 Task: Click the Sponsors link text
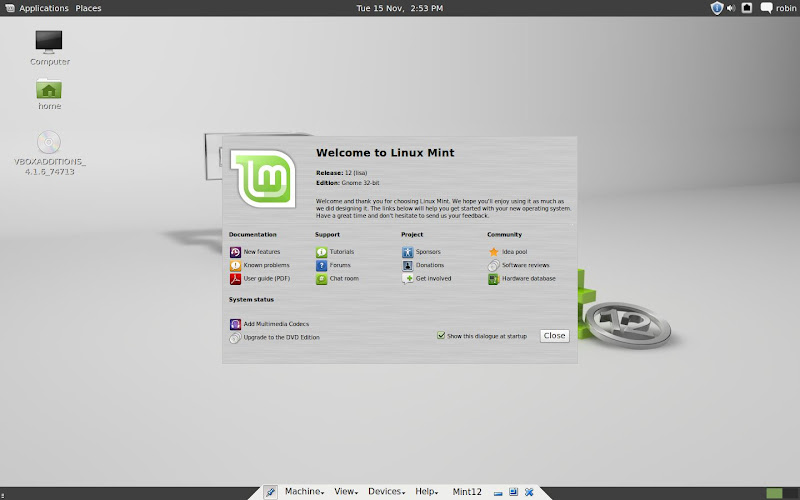click(428, 252)
